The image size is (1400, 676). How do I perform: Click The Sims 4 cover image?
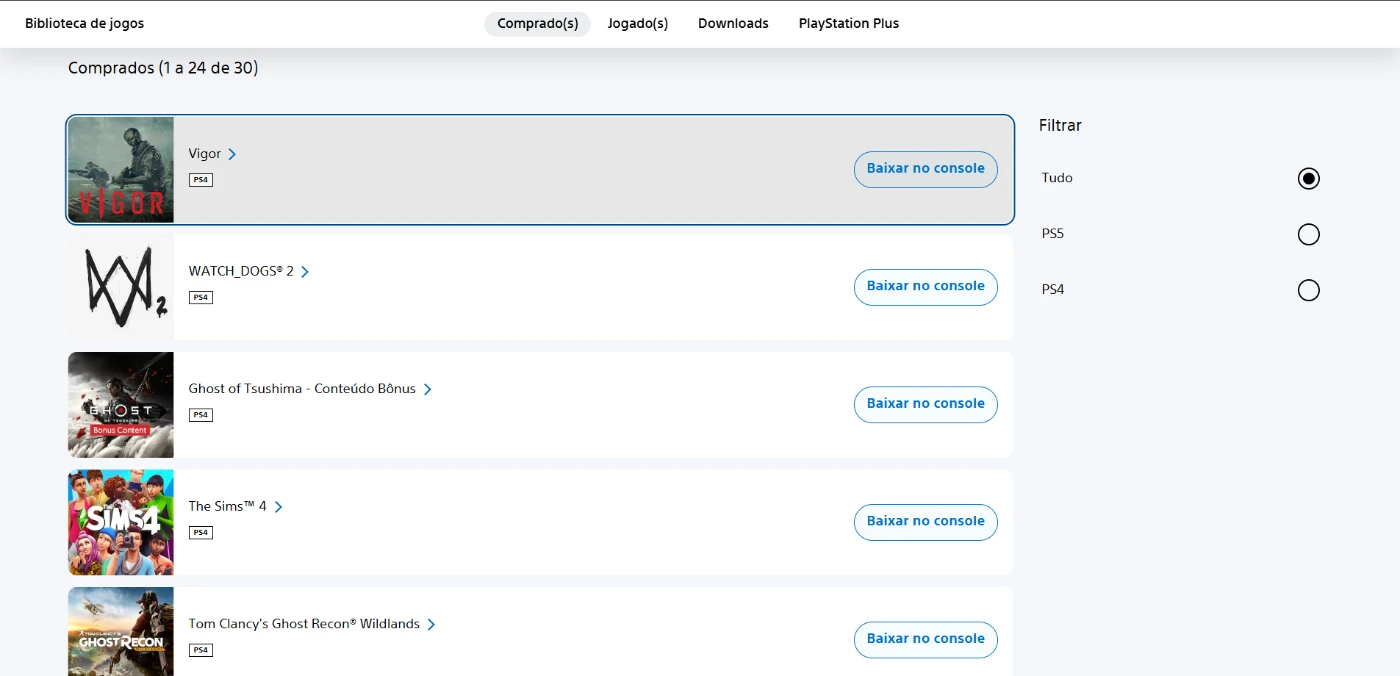tap(121, 522)
